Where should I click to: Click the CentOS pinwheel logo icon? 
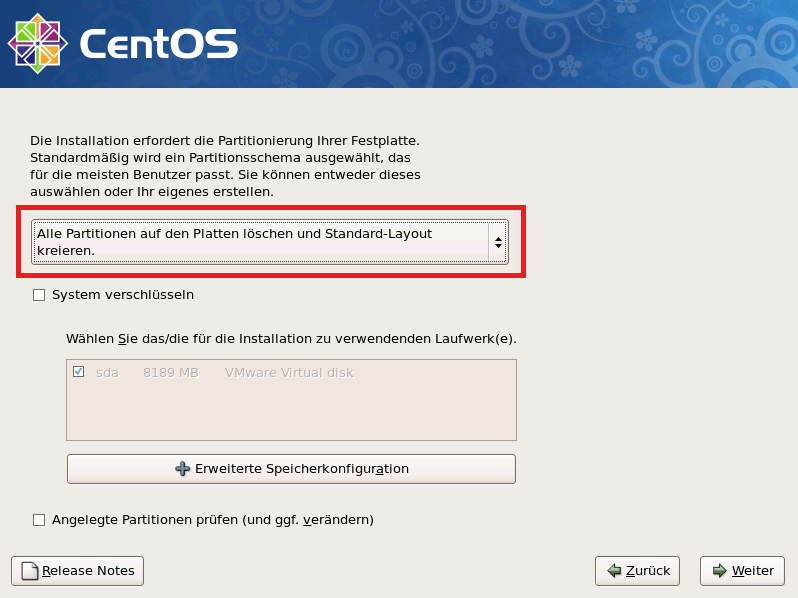tap(37, 43)
